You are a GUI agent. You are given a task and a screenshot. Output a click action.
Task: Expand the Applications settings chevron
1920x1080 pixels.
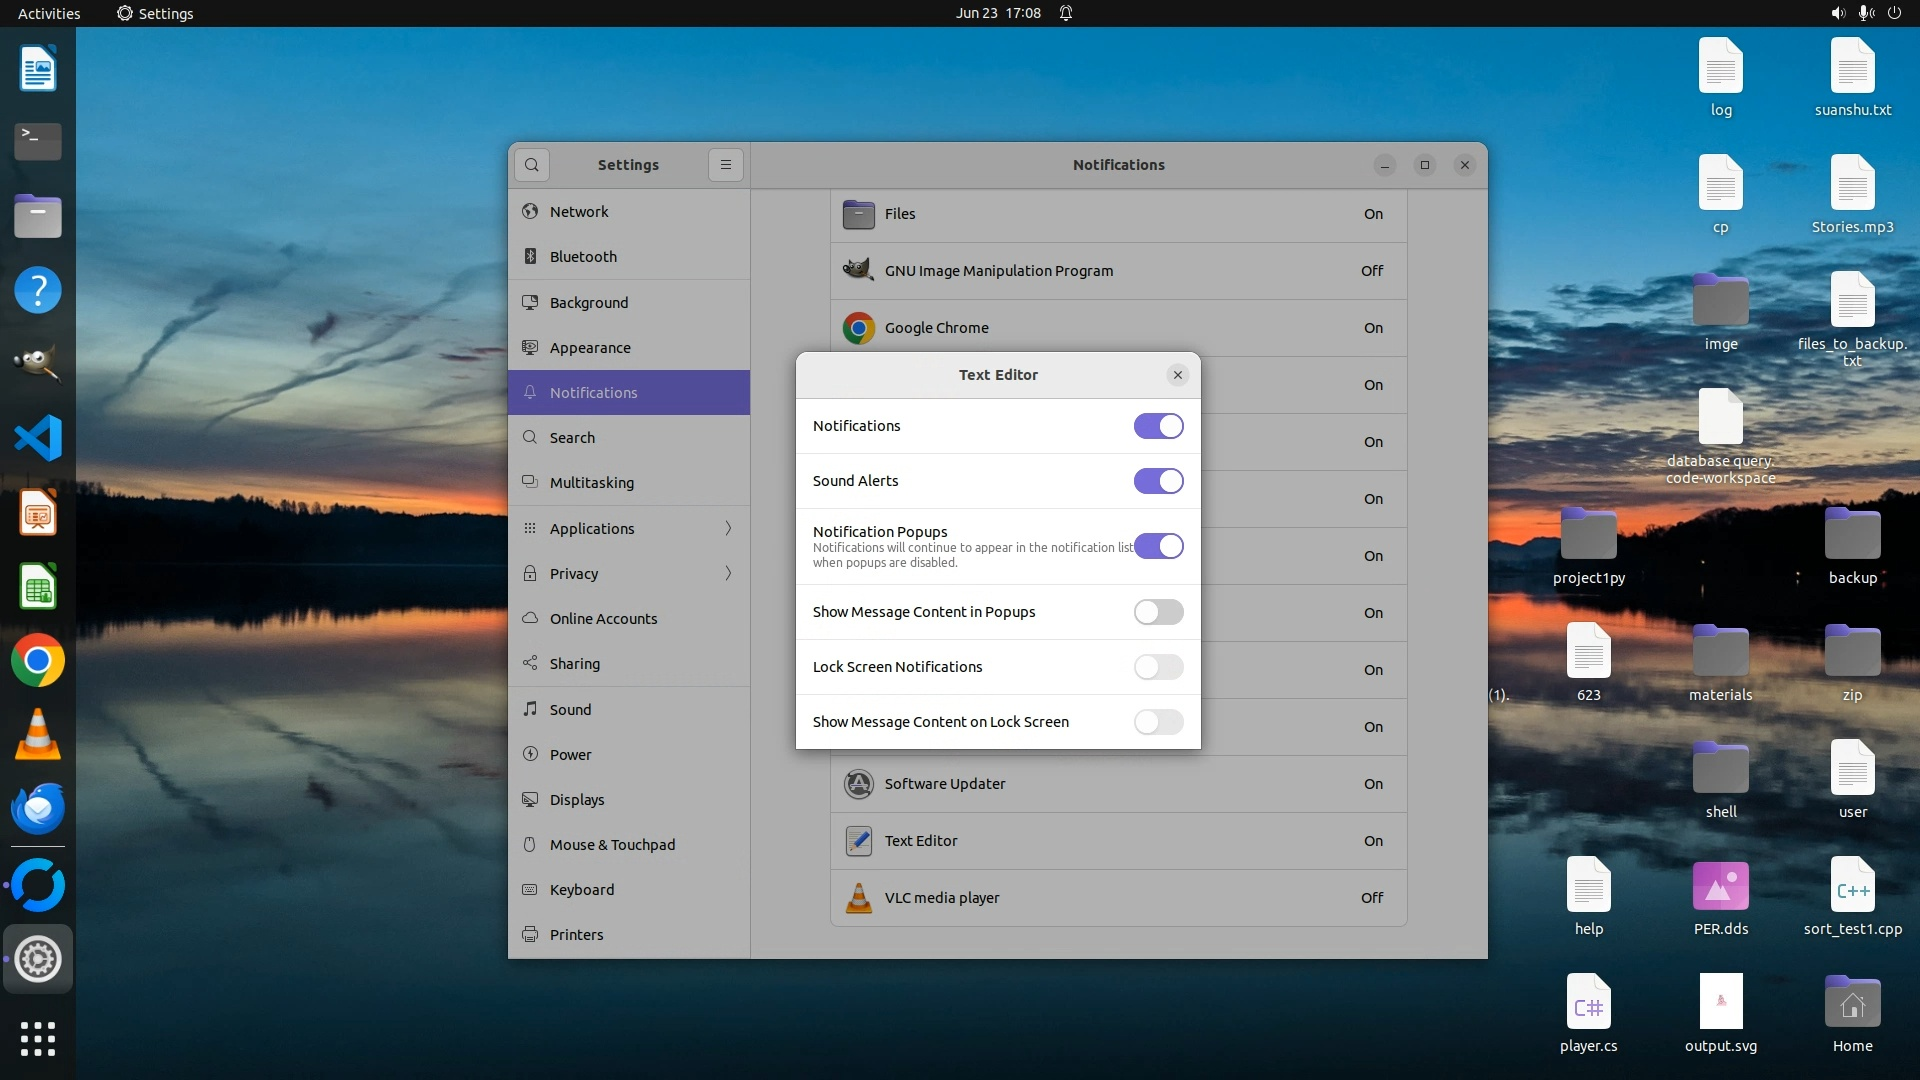tap(728, 528)
